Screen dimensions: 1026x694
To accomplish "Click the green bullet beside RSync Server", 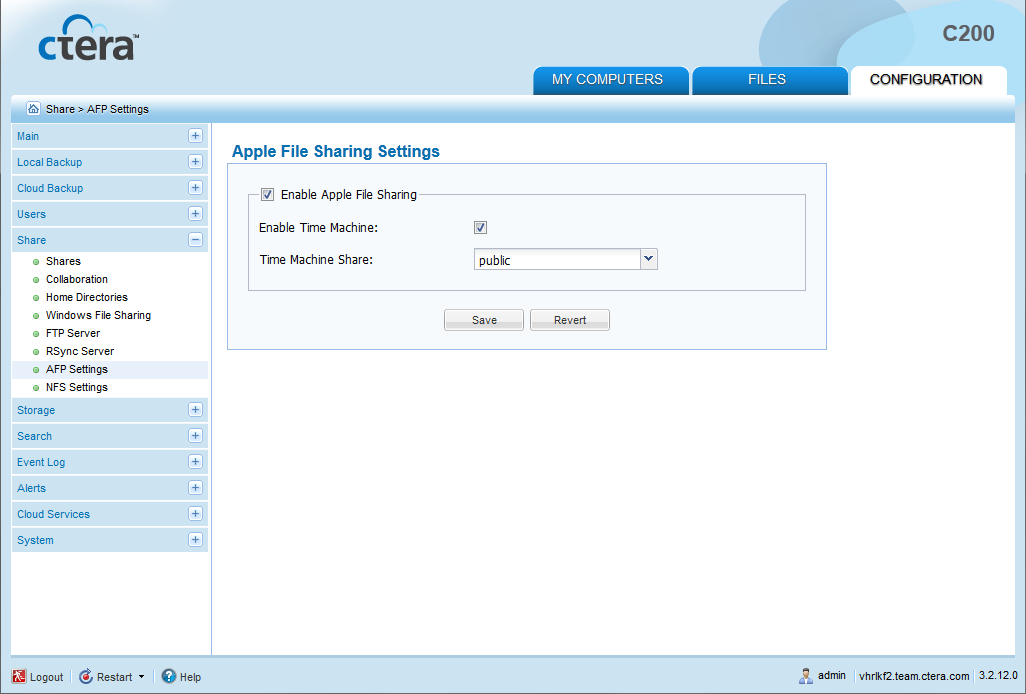I will coord(36,352).
